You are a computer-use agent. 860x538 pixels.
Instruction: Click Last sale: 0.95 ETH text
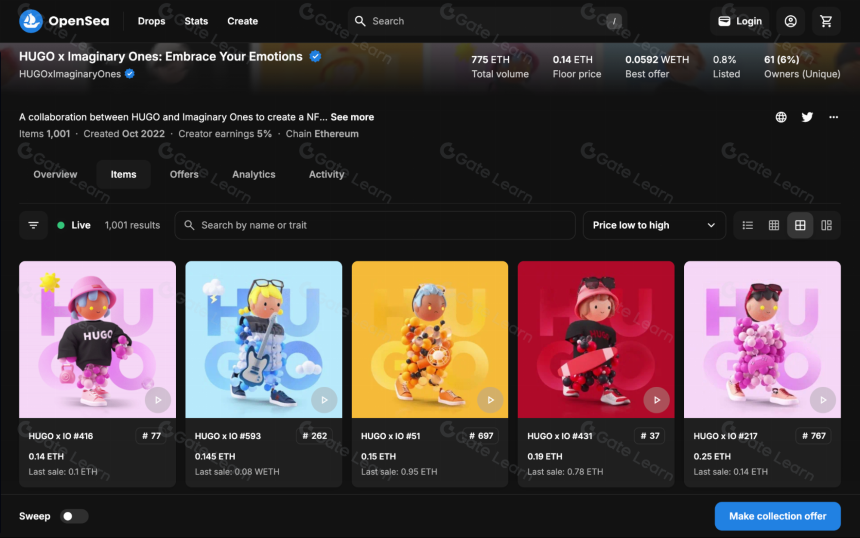pos(399,472)
